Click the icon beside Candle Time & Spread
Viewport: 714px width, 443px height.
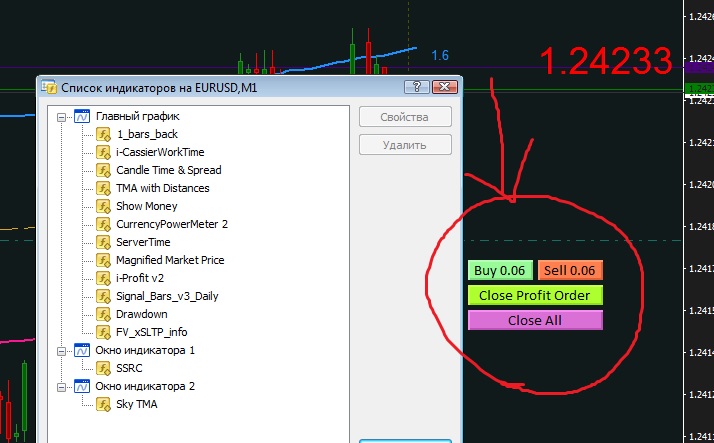point(103,170)
